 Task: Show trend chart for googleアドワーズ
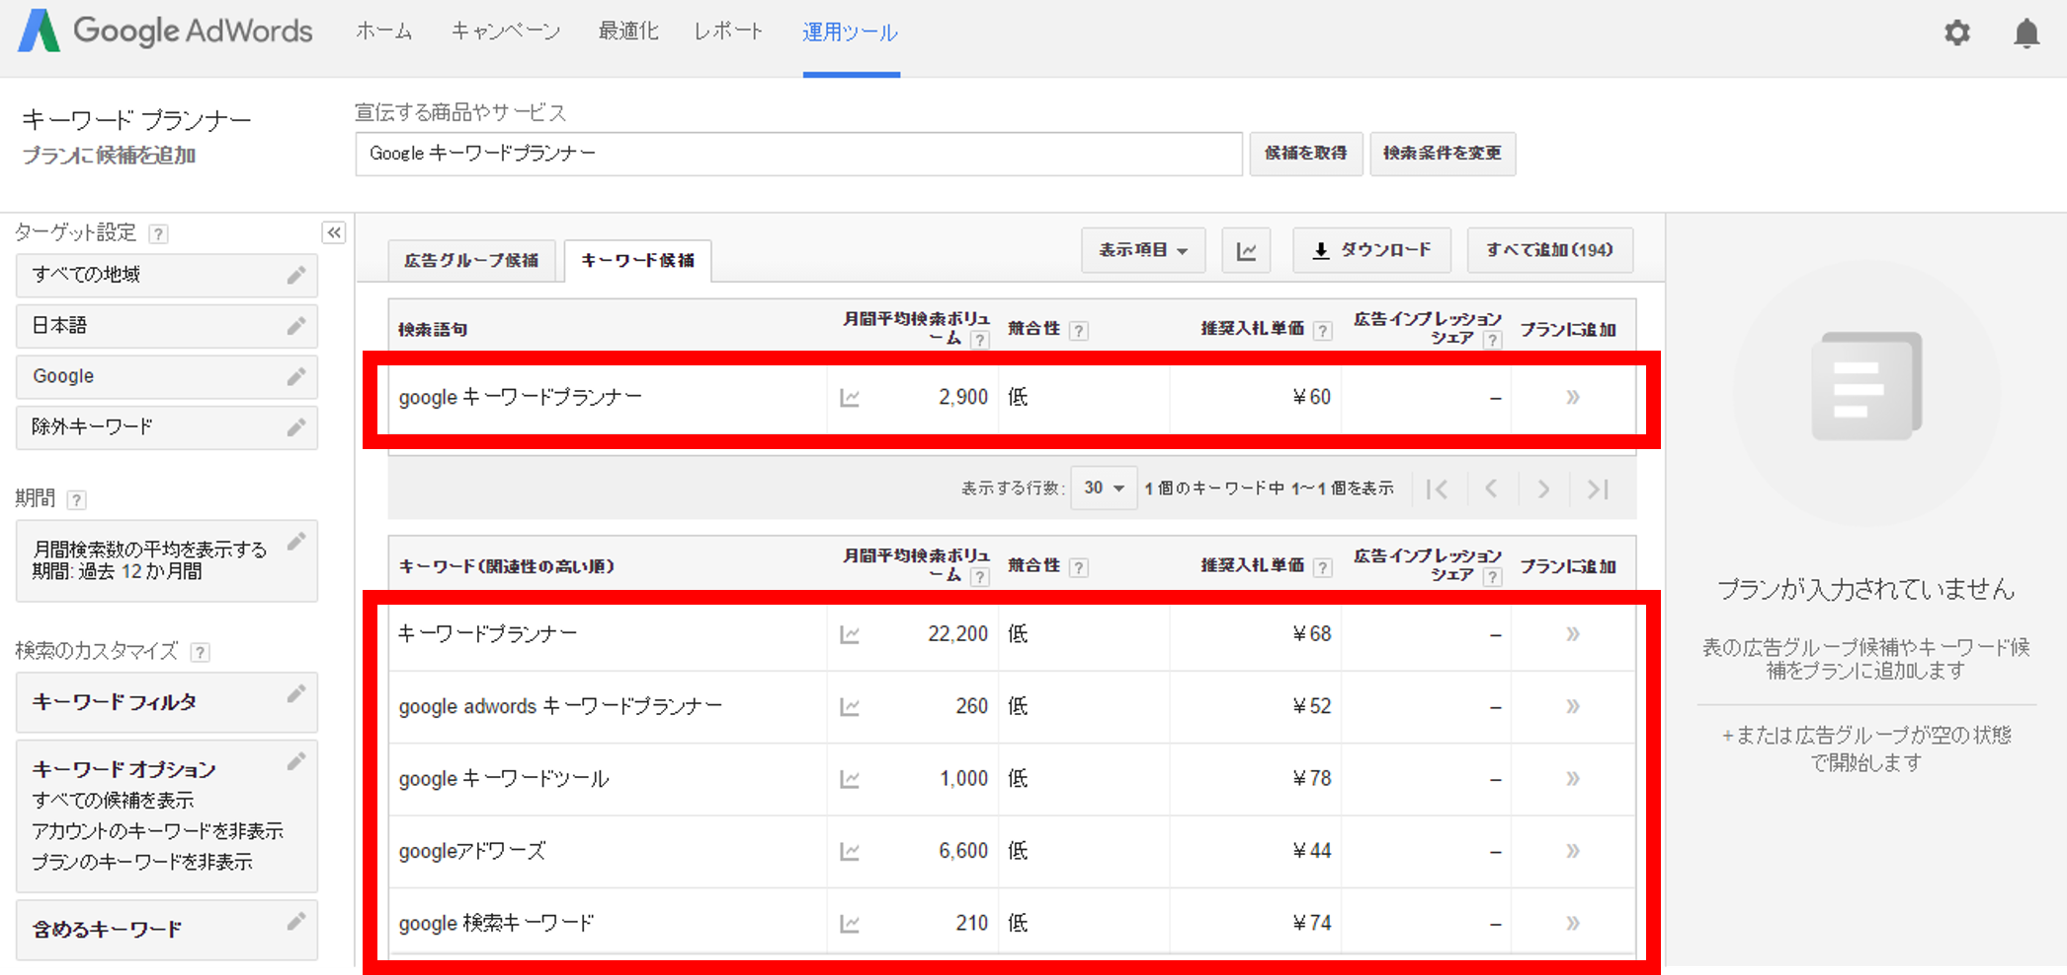(x=850, y=851)
